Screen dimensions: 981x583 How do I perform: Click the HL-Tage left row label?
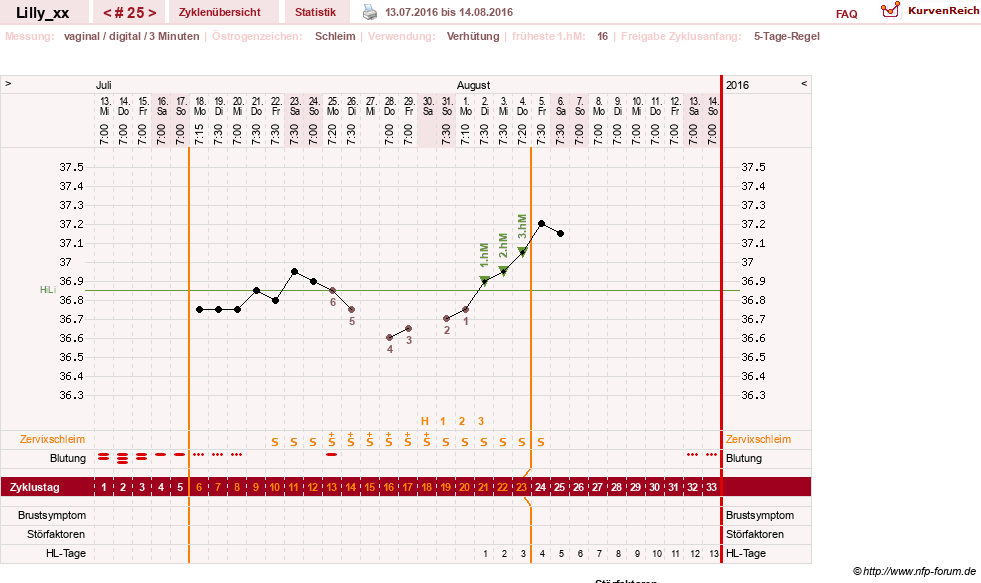click(66, 553)
